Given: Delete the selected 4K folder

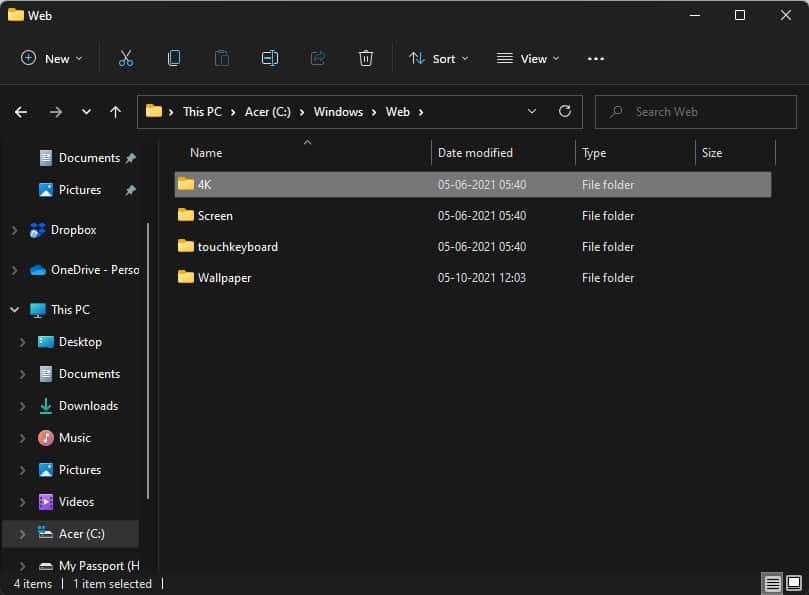Looking at the screenshot, I should [x=366, y=58].
